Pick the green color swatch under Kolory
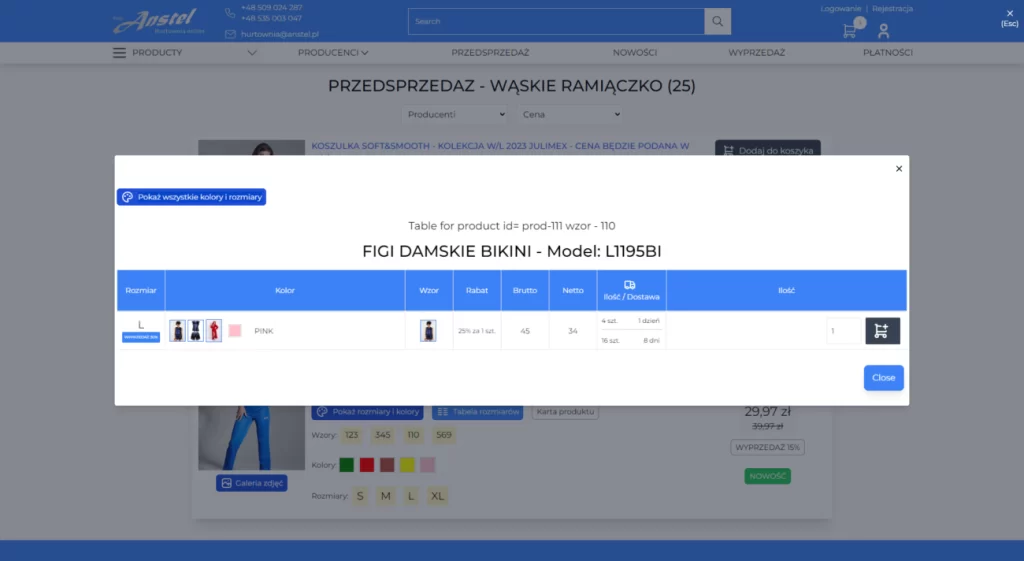1024x561 pixels. 347,465
